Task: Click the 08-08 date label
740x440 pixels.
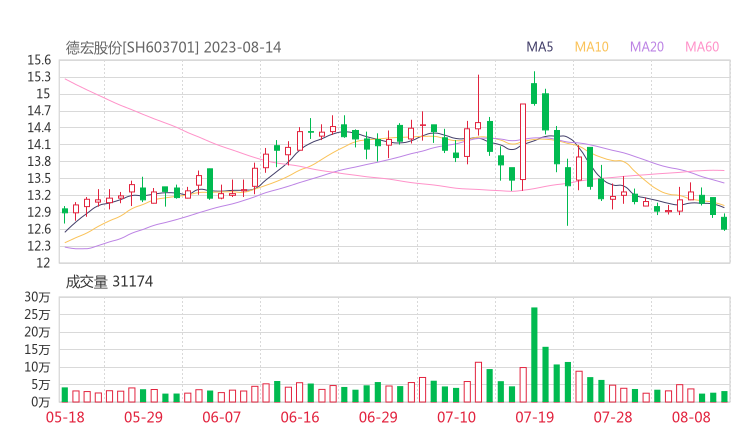Action: coord(691,417)
